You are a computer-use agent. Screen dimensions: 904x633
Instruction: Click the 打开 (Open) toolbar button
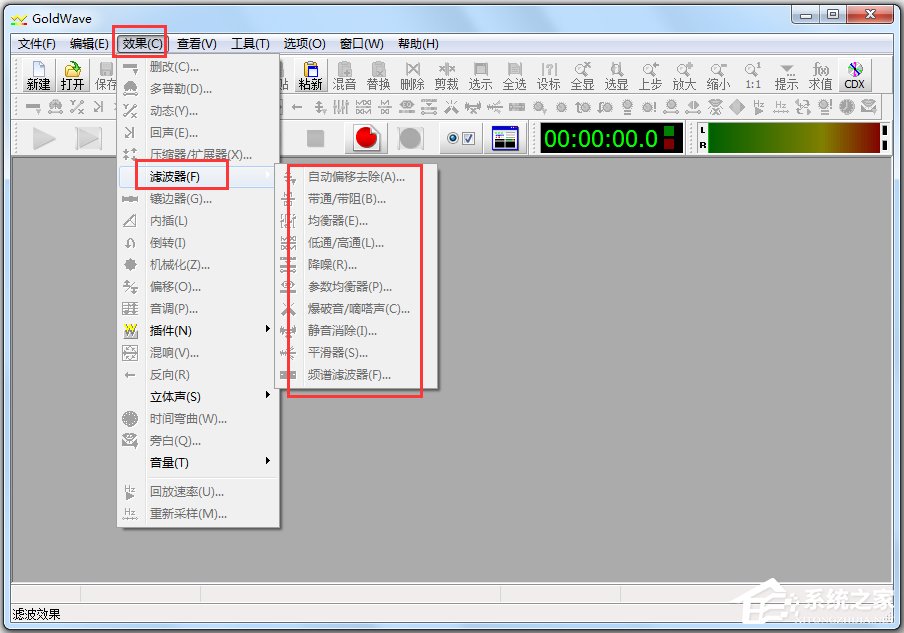point(73,76)
